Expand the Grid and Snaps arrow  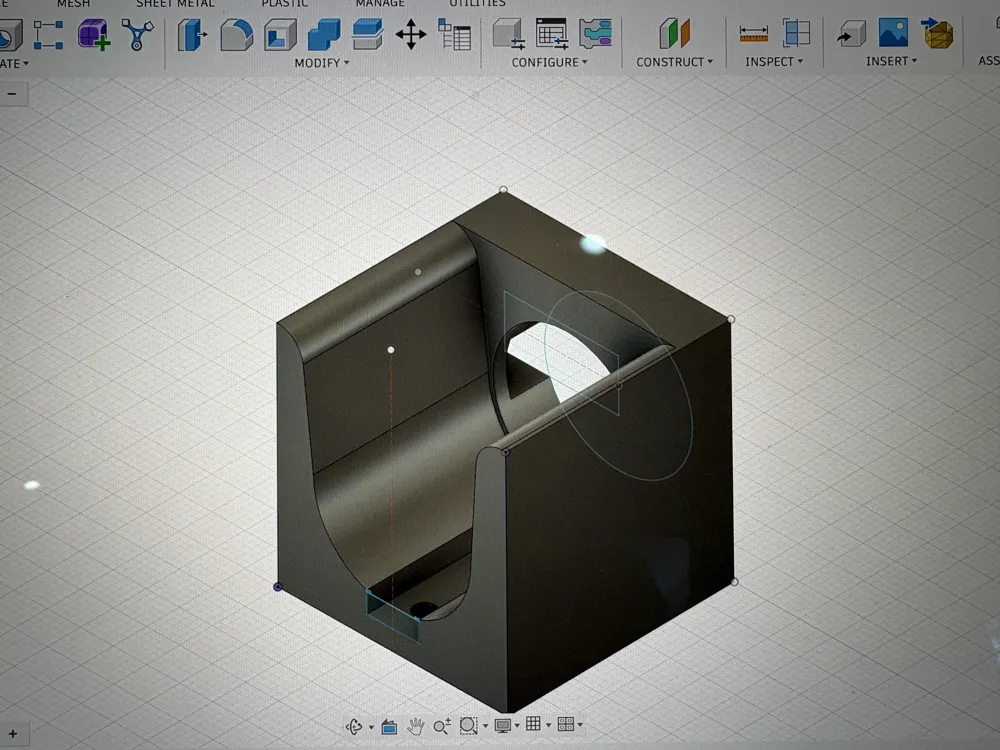click(548, 724)
